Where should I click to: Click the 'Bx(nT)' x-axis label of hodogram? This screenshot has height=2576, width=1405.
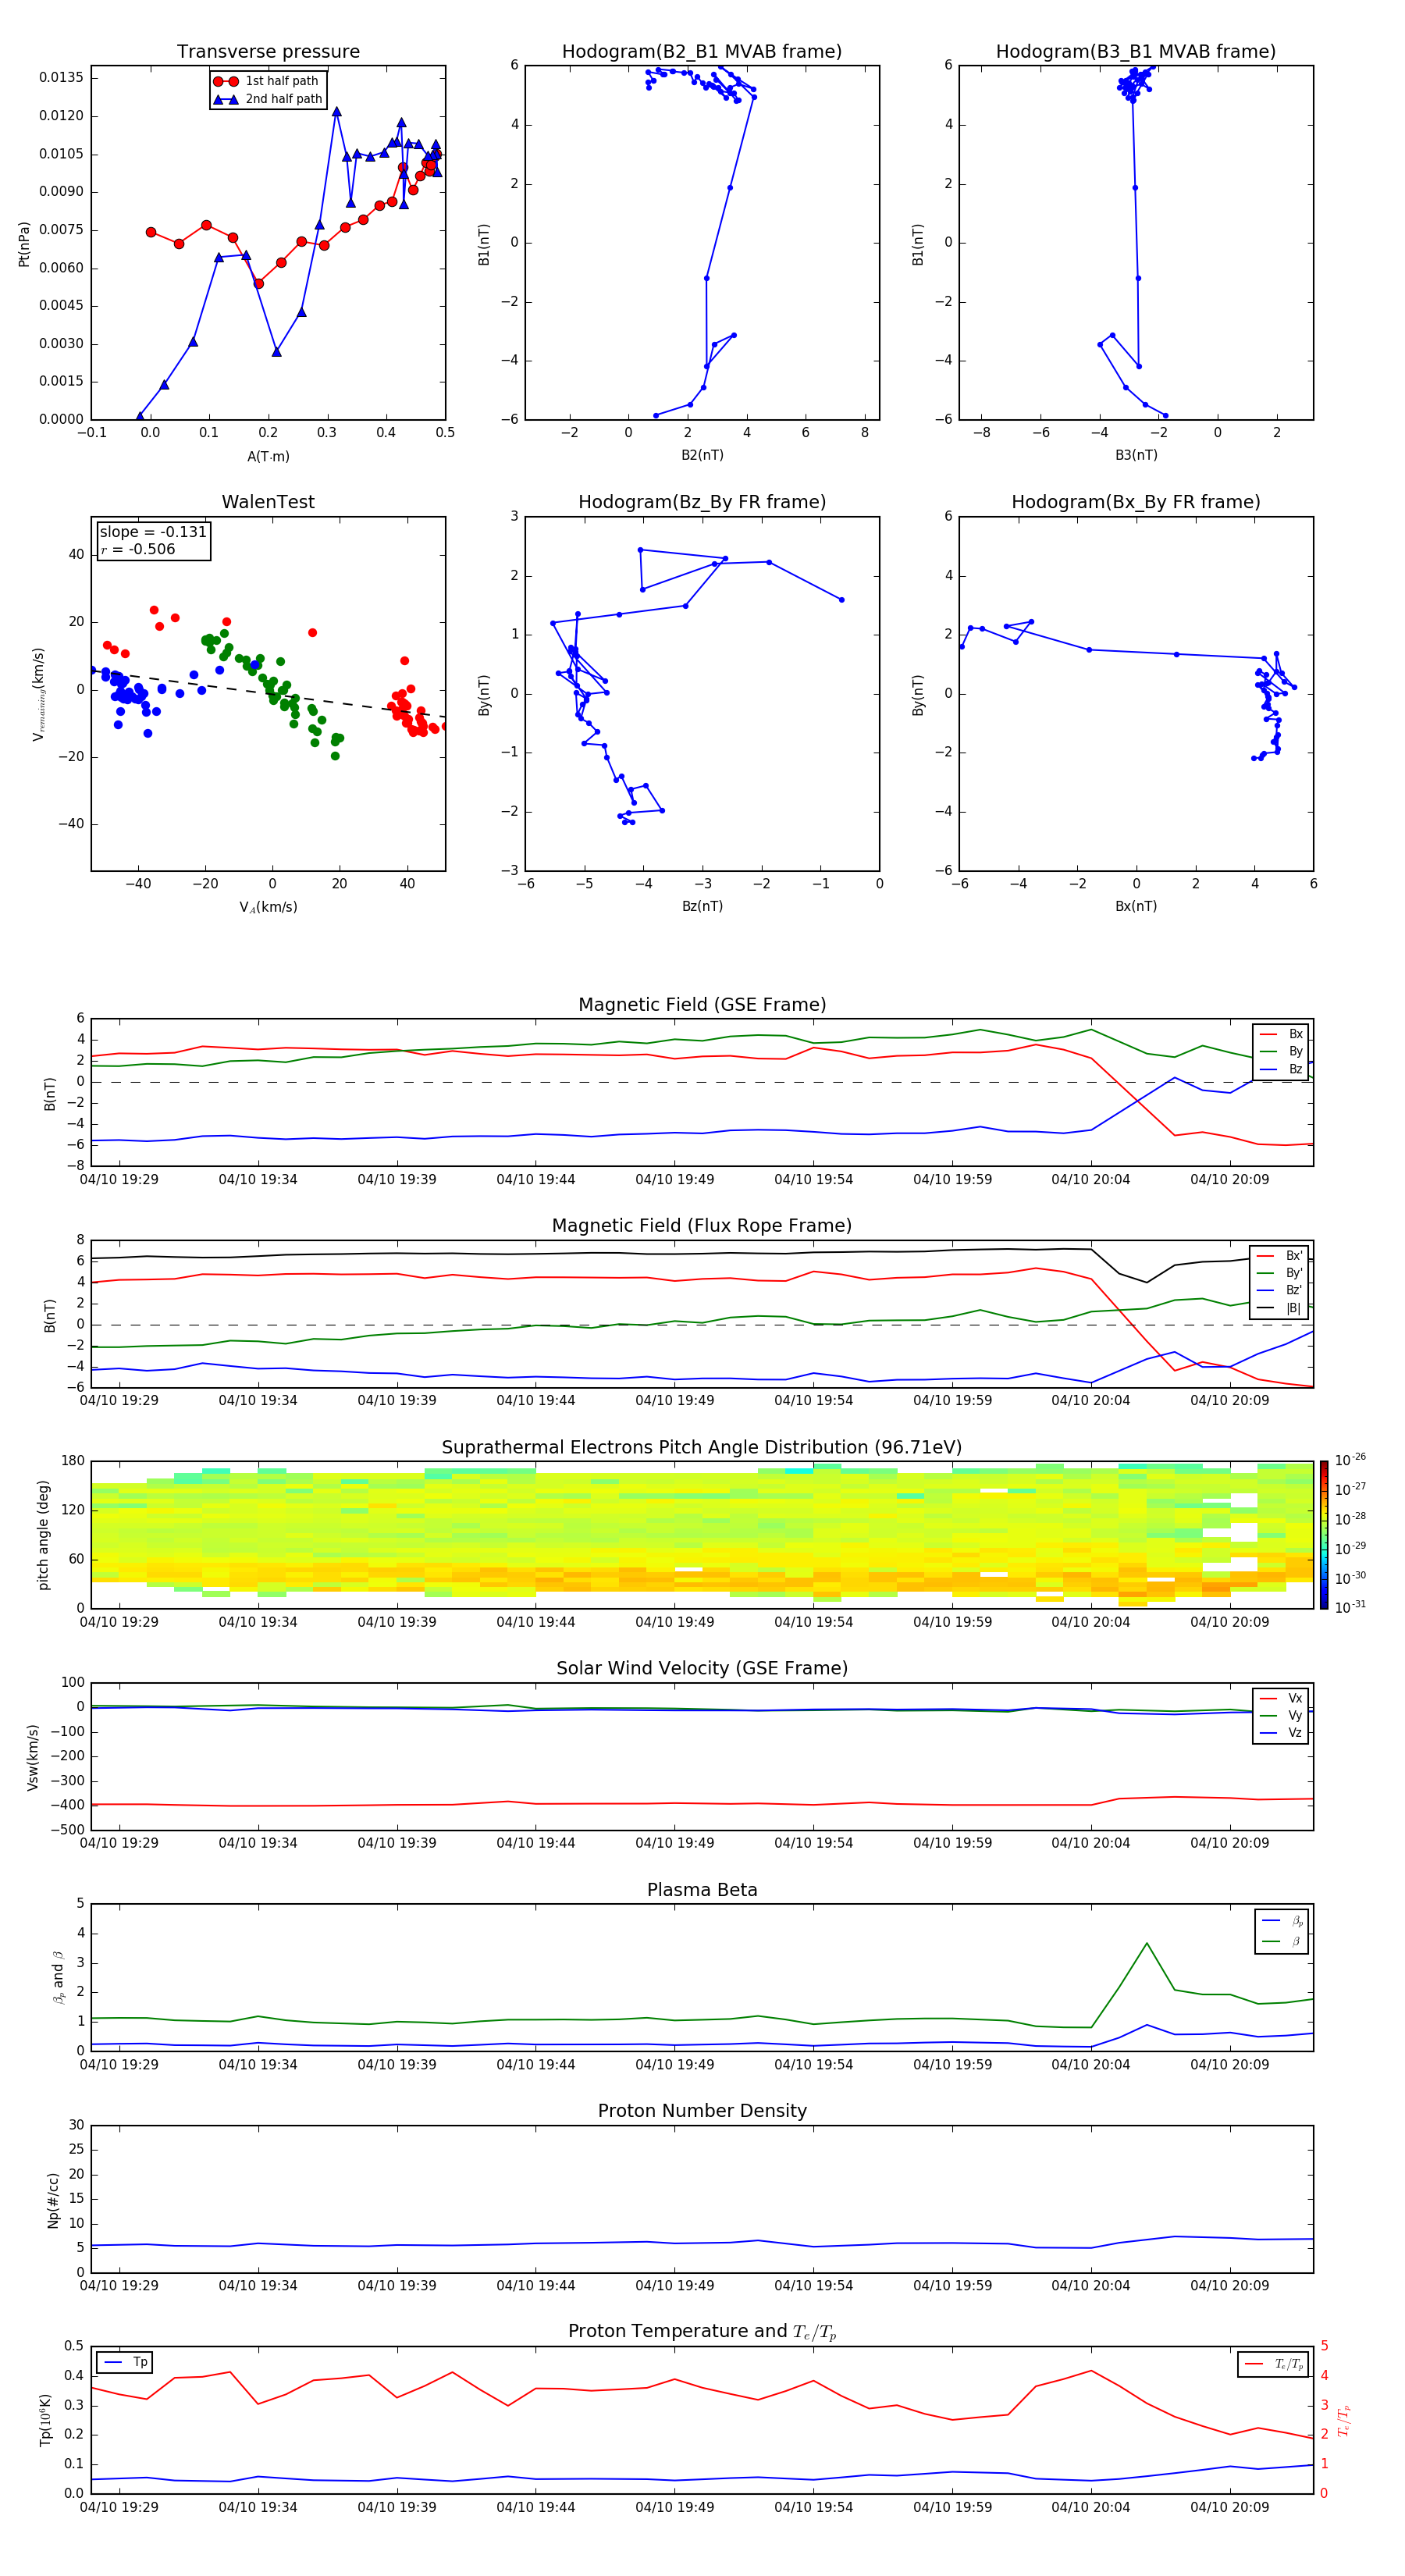tap(1136, 906)
